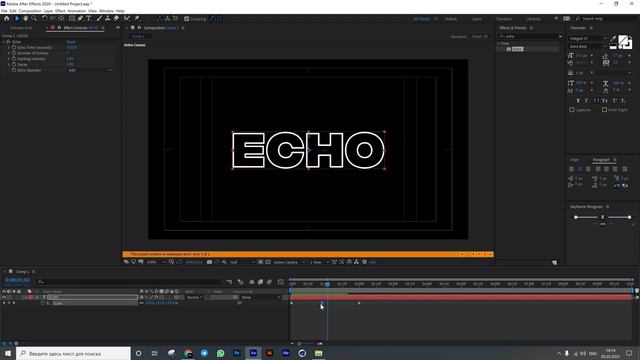Image resolution: width=640 pixels, height=360 pixels.
Task: Open WhatsApp from the taskbar
Action: tap(220, 353)
